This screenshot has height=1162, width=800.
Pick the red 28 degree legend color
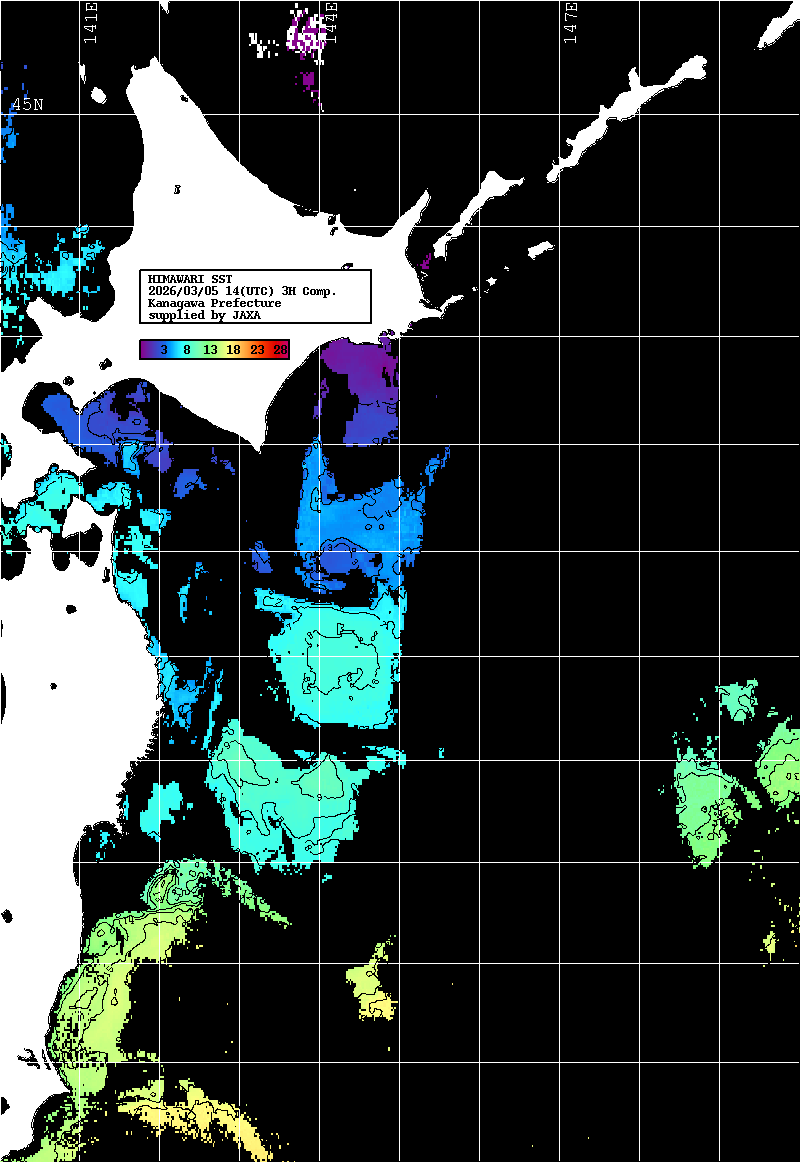pyautogui.click(x=280, y=349)
